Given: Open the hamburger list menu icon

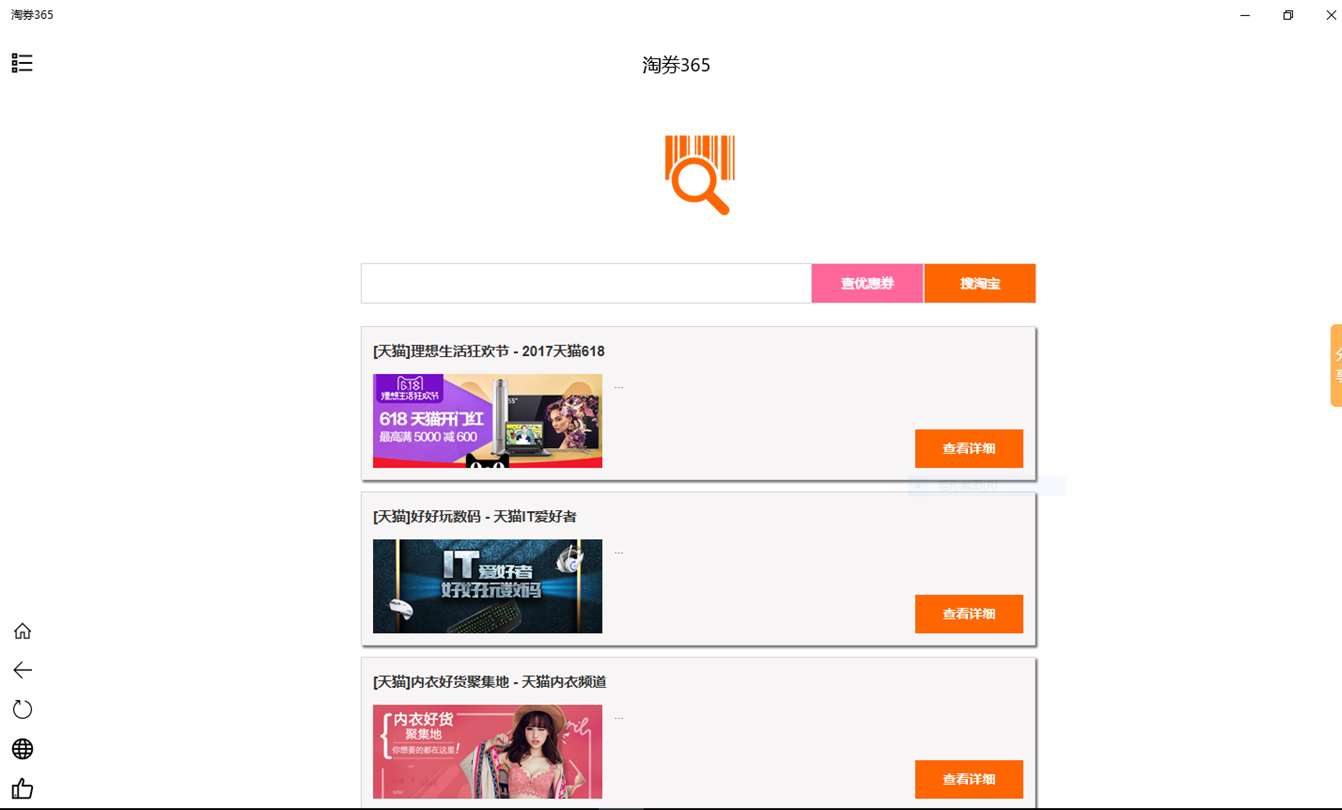Looking at the screenshot, I should point(22,63).
